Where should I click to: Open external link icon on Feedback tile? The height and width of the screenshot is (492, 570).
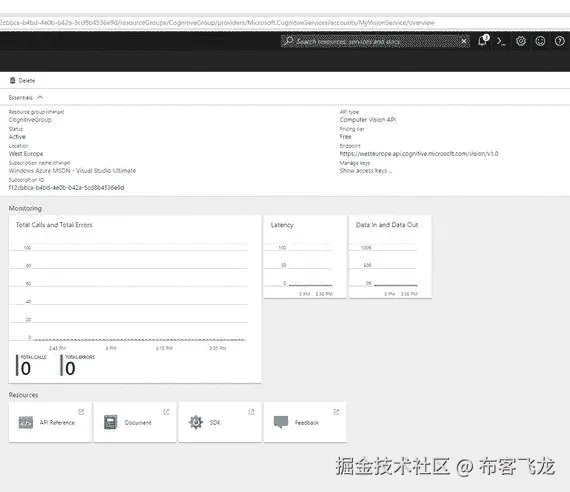336,412
